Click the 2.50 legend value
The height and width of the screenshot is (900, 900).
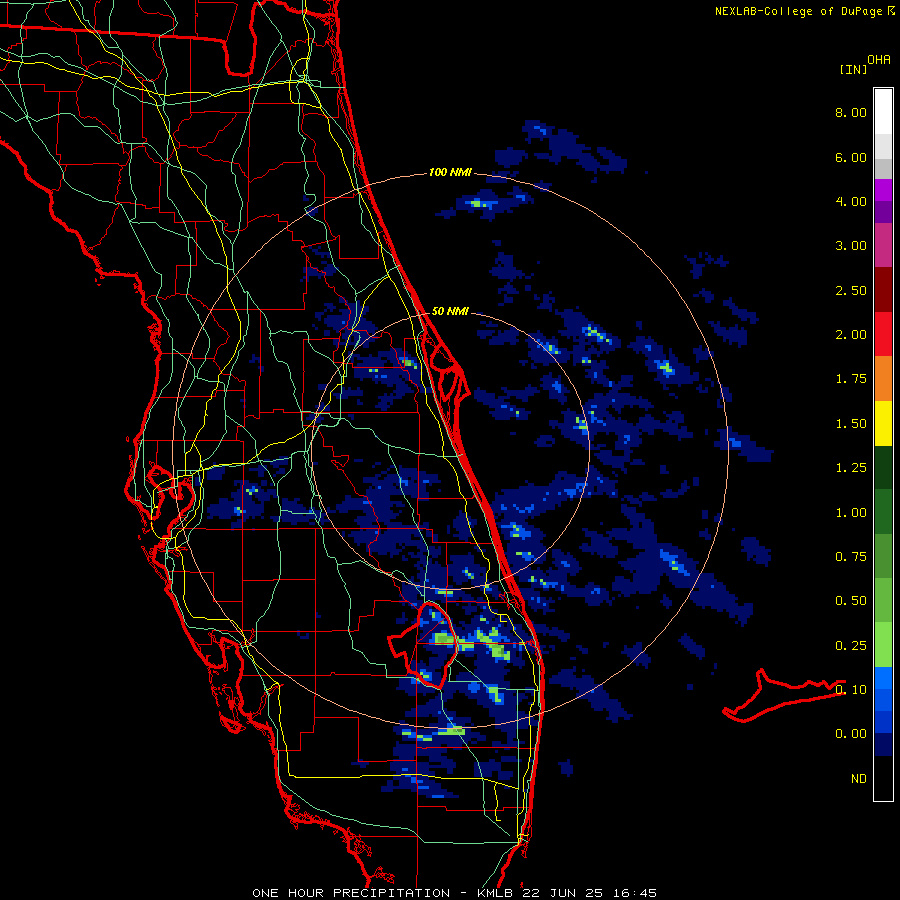(x=851, y=290)
